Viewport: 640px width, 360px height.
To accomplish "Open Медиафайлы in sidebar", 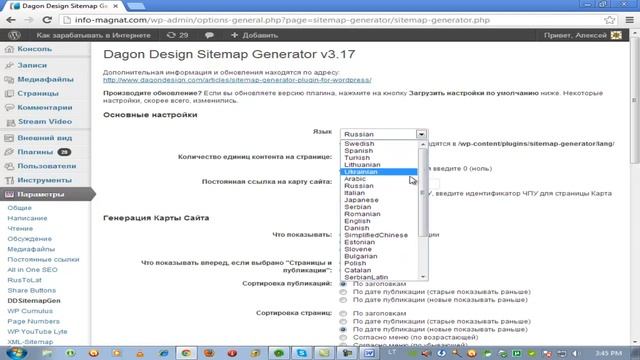I will coord(45,79).
